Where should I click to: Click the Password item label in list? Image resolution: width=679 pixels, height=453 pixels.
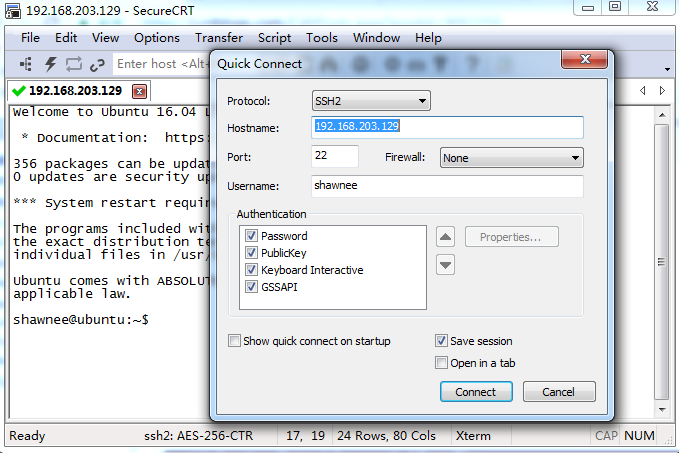coord(284,236)
